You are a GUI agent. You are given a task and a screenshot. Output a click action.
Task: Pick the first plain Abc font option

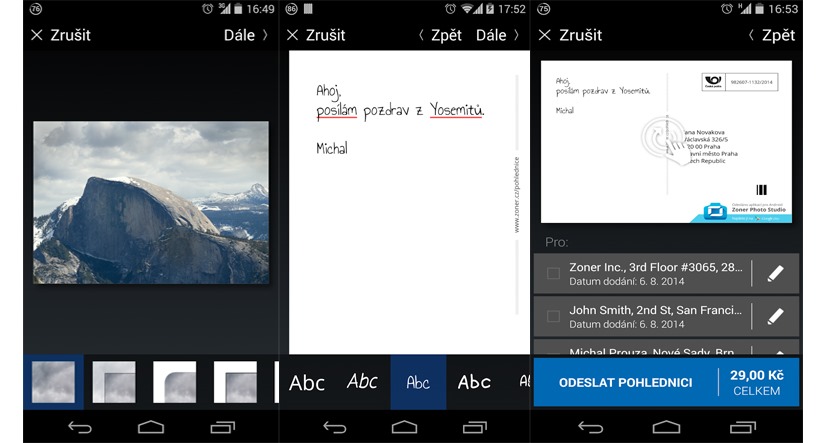(x=306, y=382)
